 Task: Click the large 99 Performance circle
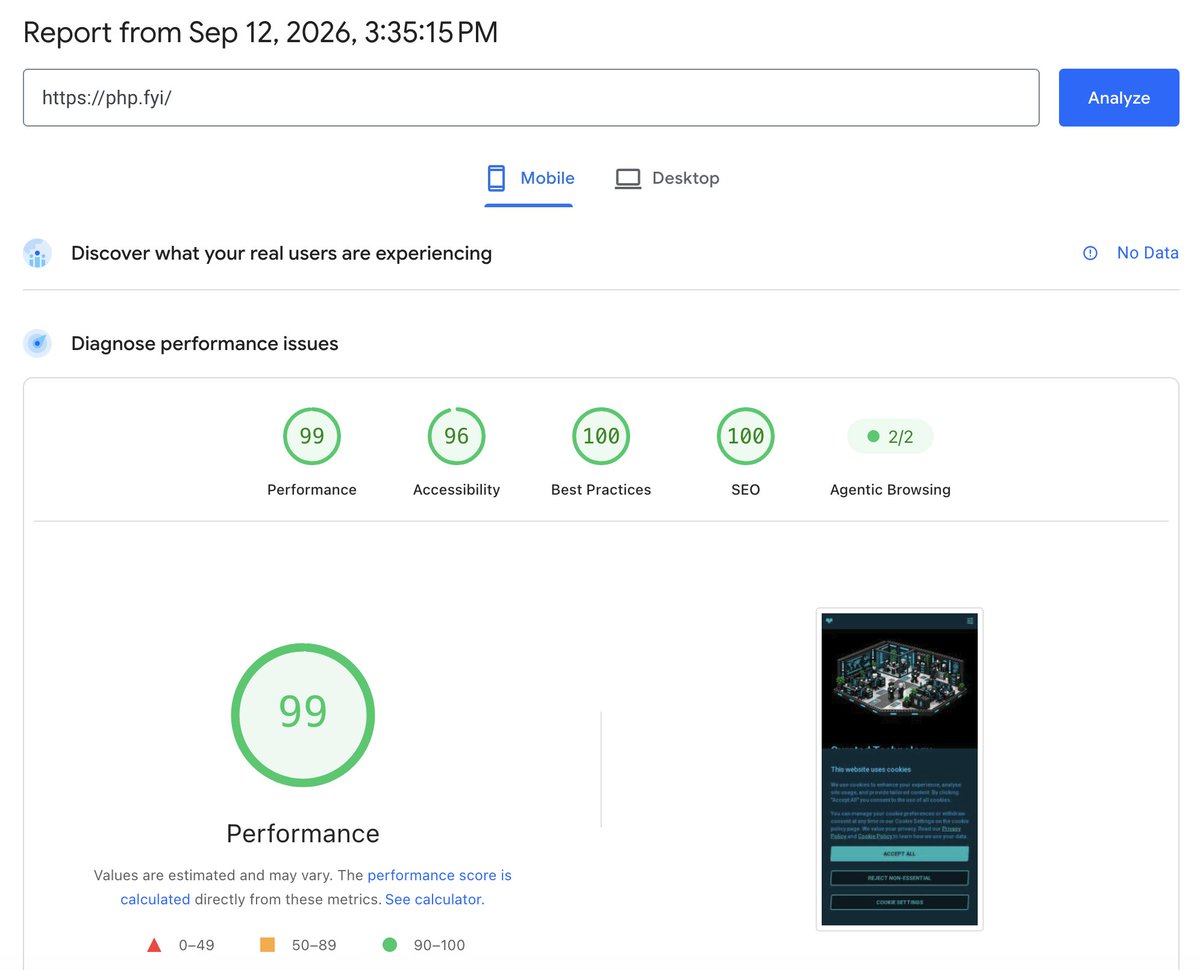tap(303, 714)
